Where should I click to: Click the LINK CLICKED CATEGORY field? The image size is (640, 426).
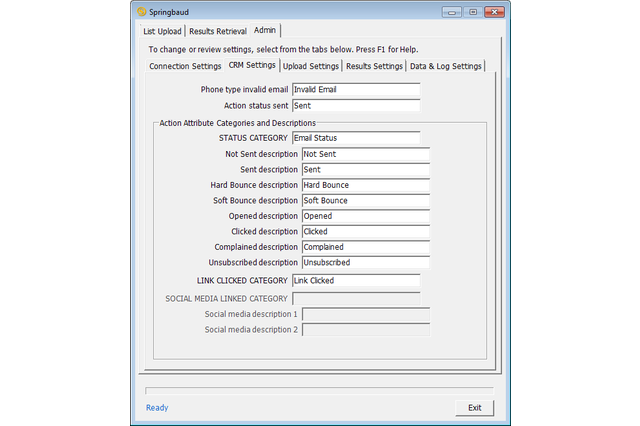pyautogui.click(x=355, y=281)
